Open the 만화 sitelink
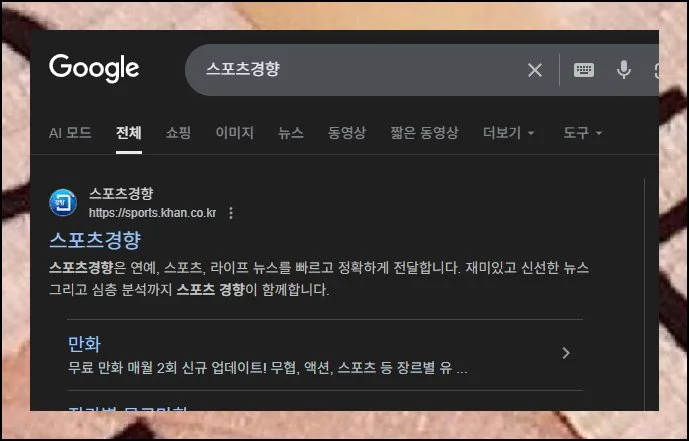This screenshot has width=689, height=441. [x=84, y=344]
